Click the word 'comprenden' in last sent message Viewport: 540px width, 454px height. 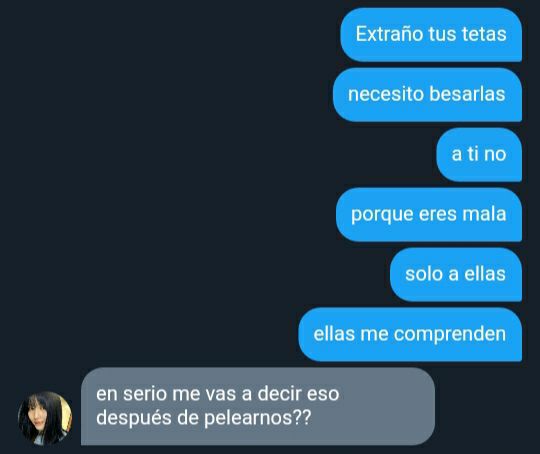(450, 334)
